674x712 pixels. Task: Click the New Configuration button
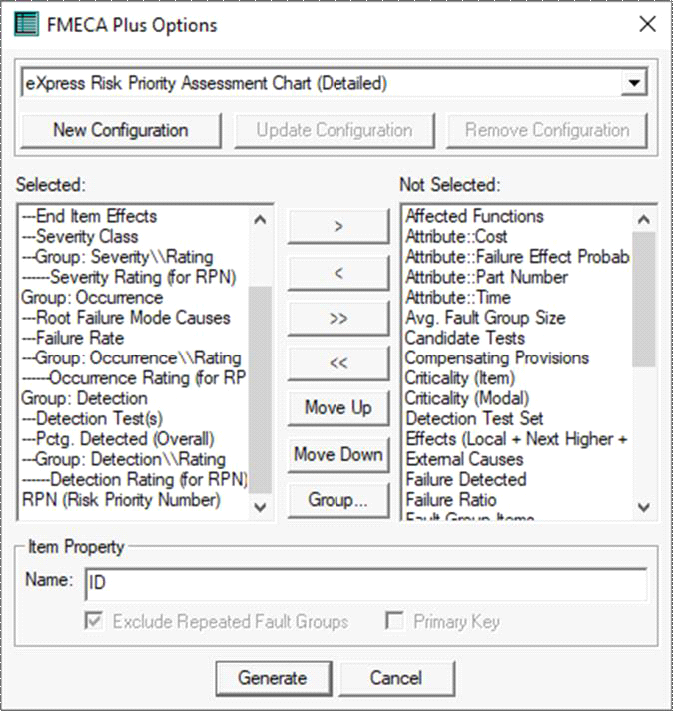[x=121, y=130]
